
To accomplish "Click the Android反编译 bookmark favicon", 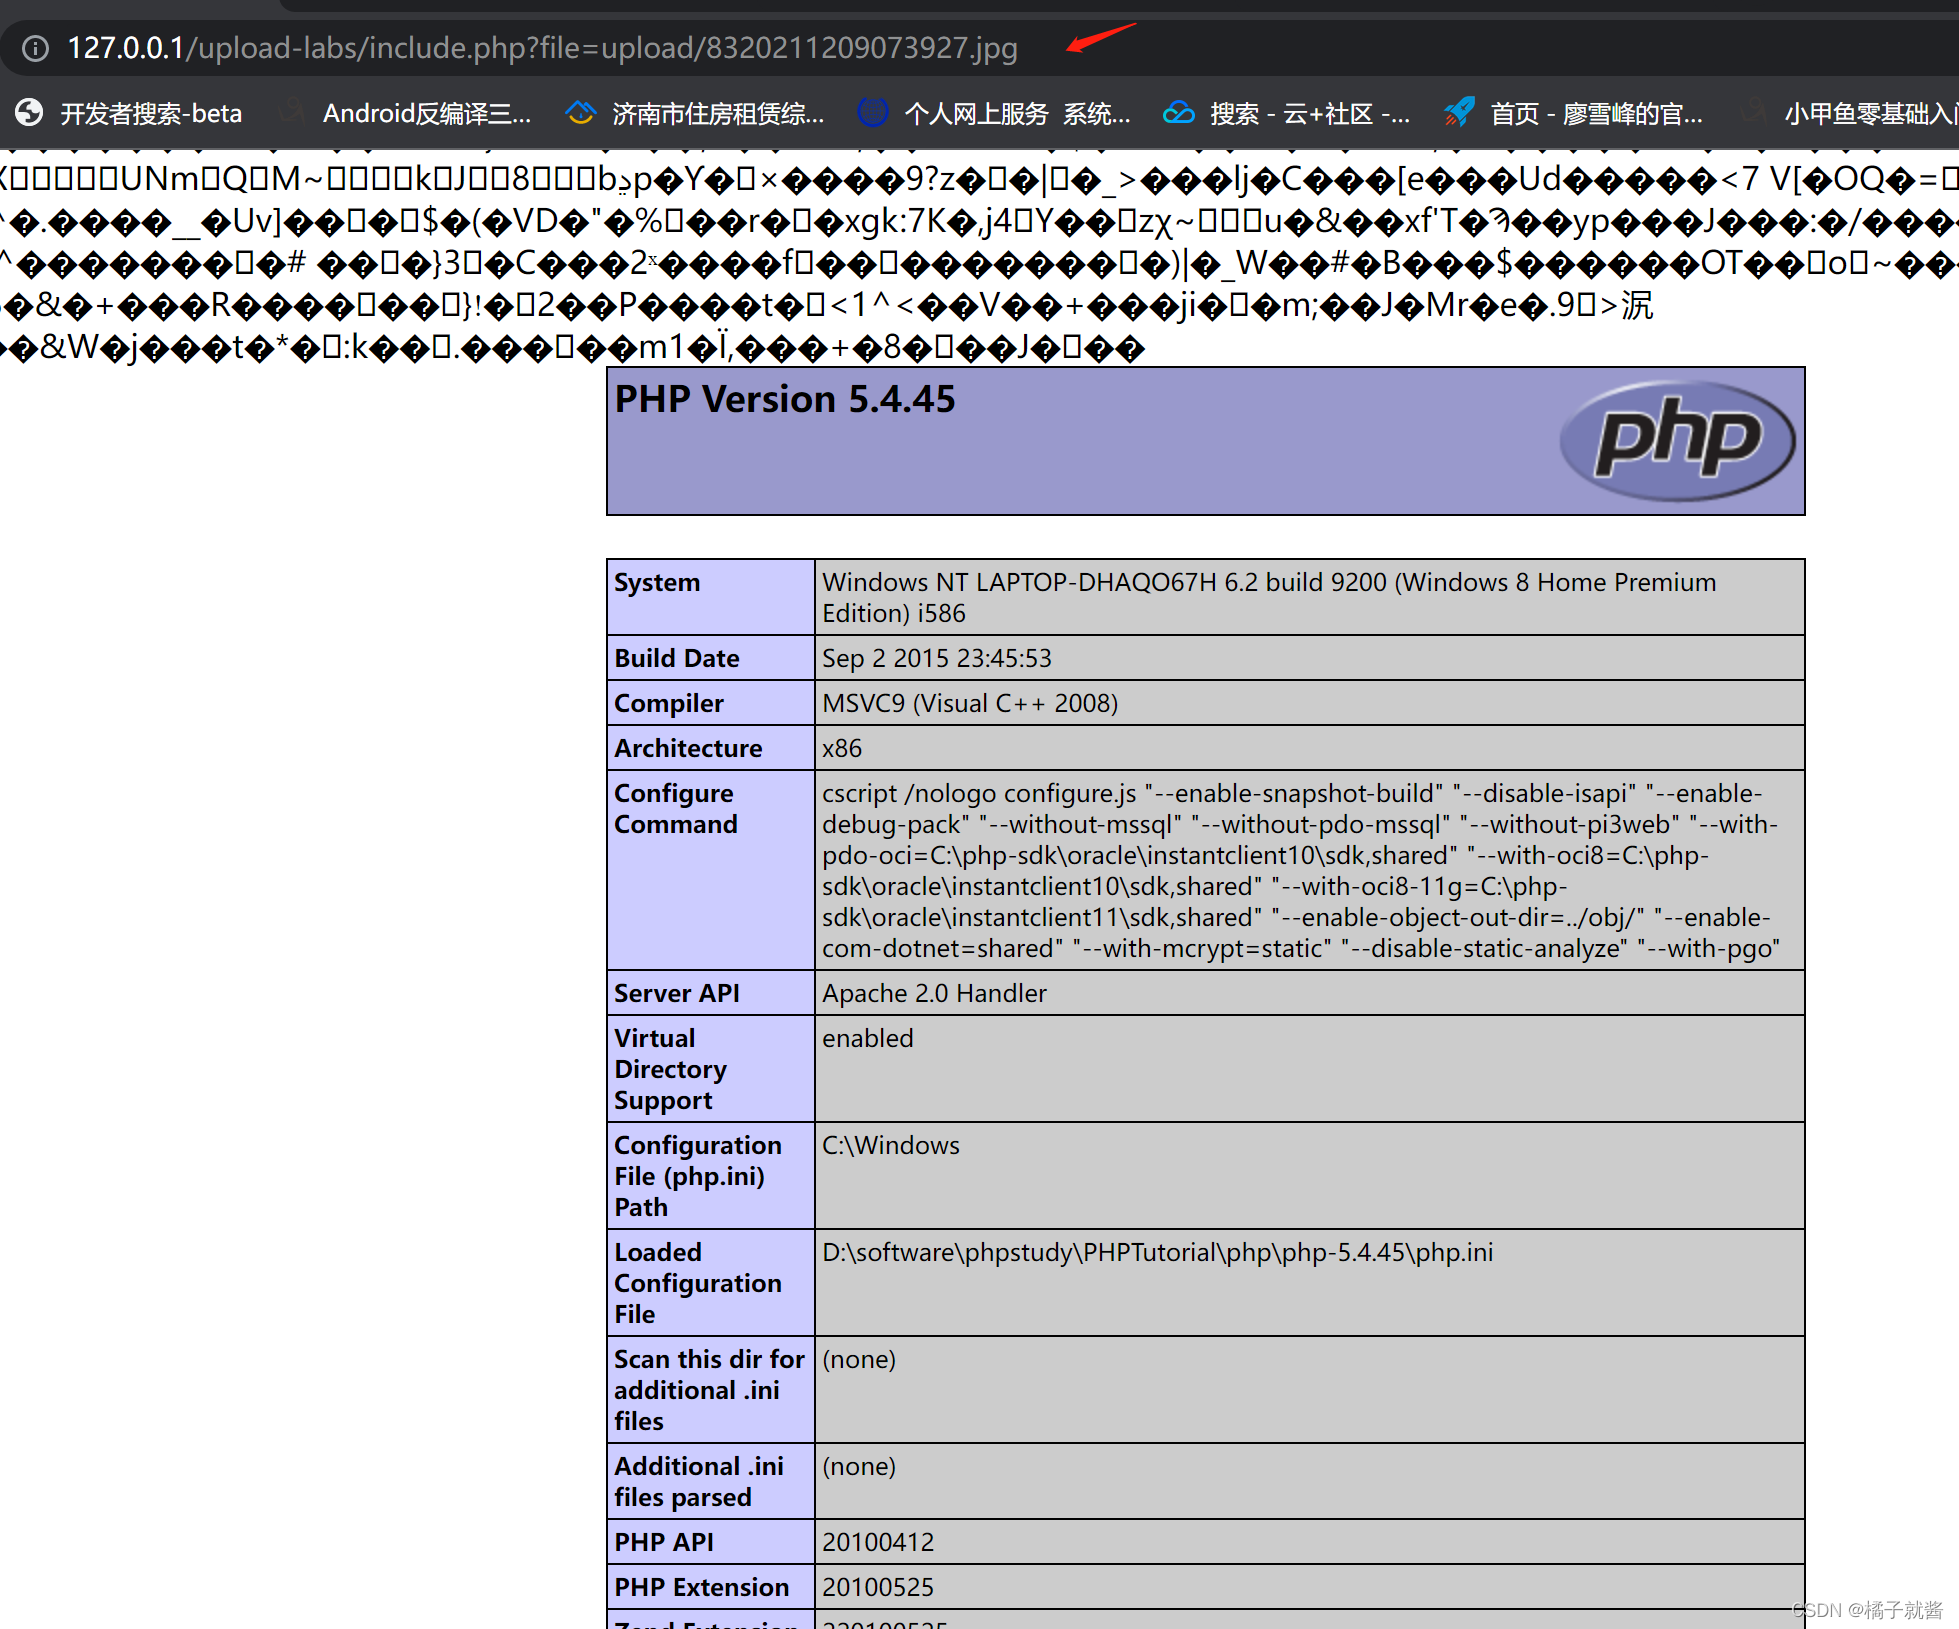I will point(292,112).
